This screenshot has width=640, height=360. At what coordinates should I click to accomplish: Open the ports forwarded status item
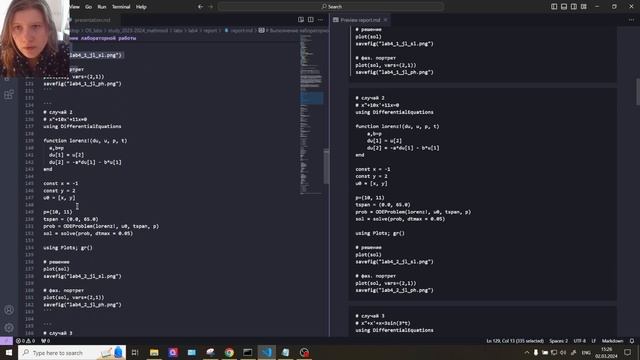click(45, 340)
